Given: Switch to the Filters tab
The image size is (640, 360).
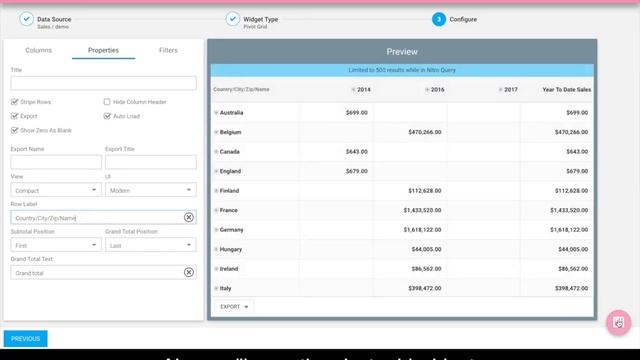Looking at the screenshot, I should pos(168,50).
